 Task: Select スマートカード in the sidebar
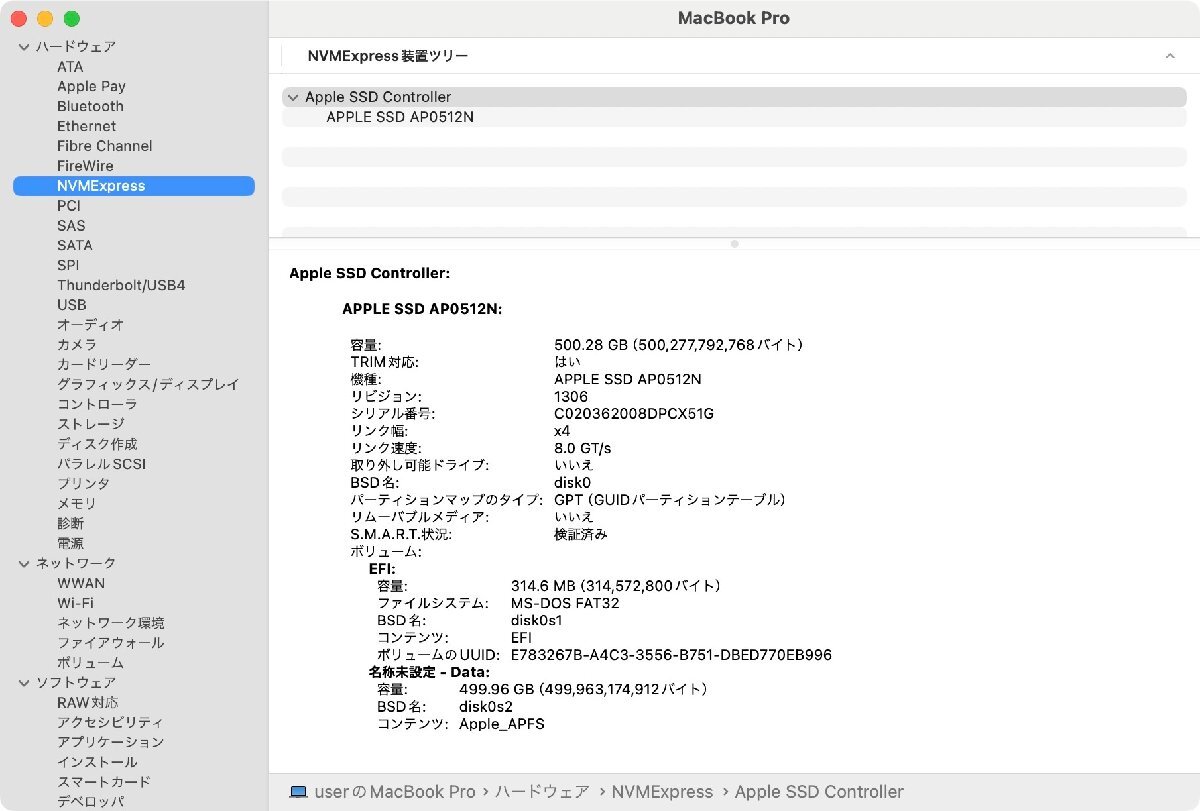(104, 782)
